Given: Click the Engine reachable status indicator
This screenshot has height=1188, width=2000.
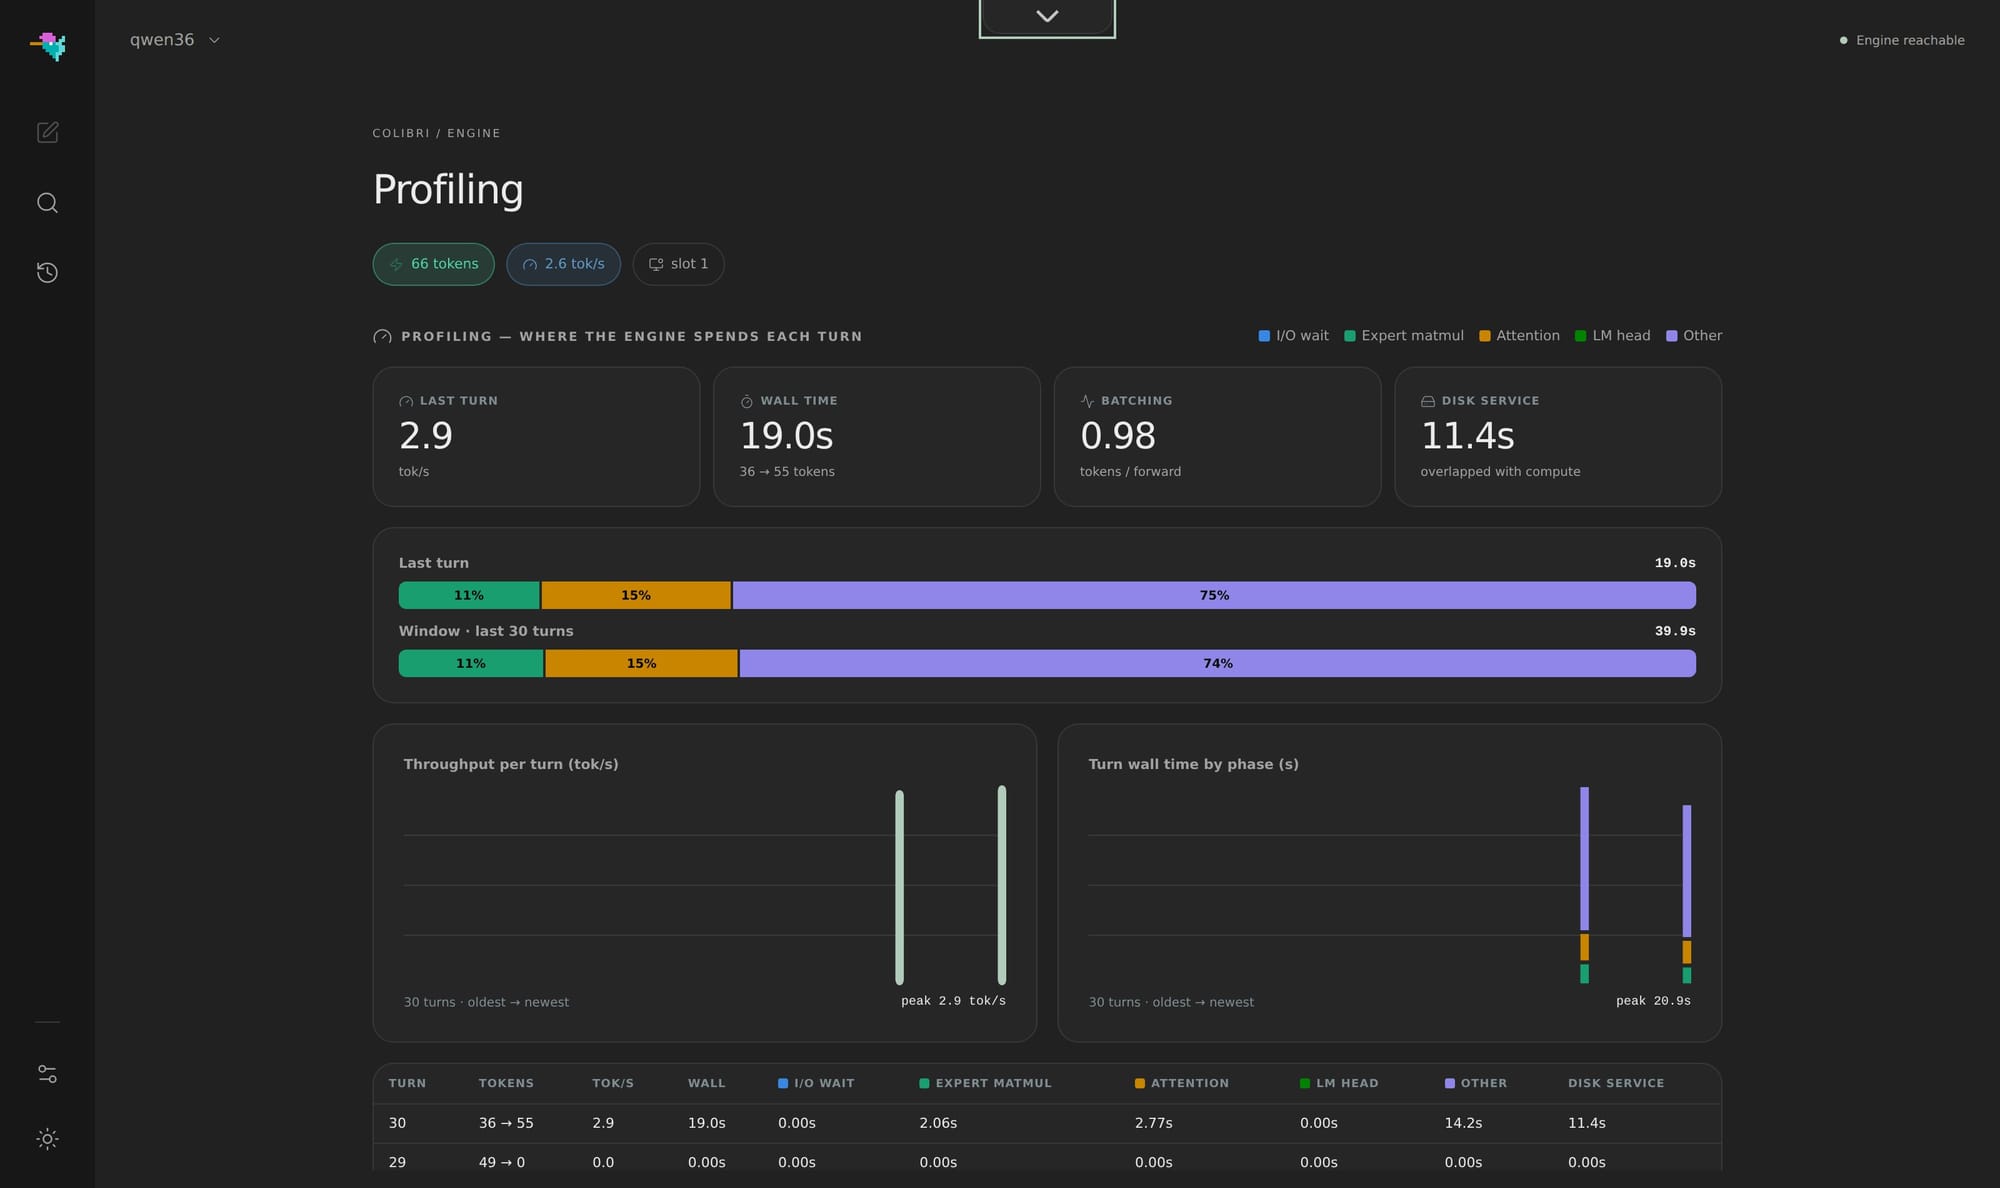Looking at the screenshot, I should [x=1902, y=40].
